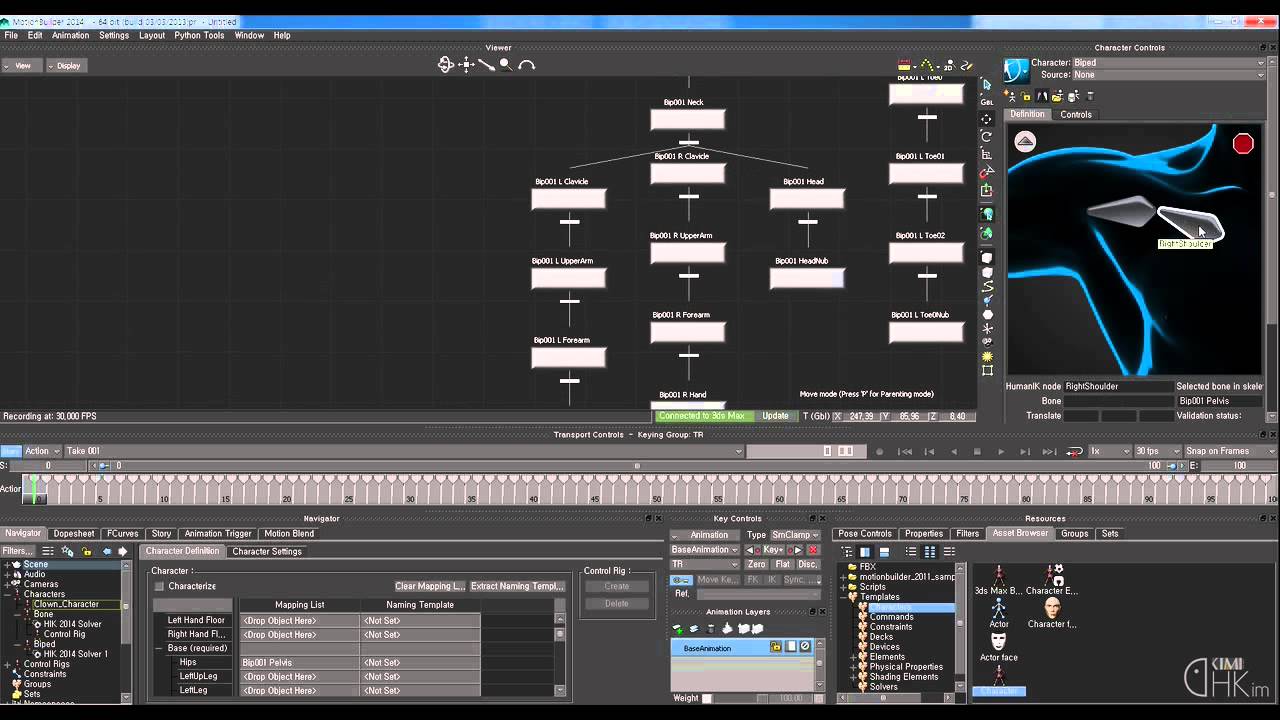Expand the Control Rigs tree node
This screenshot has height=720, width=1280.
(x=8, y=664)
